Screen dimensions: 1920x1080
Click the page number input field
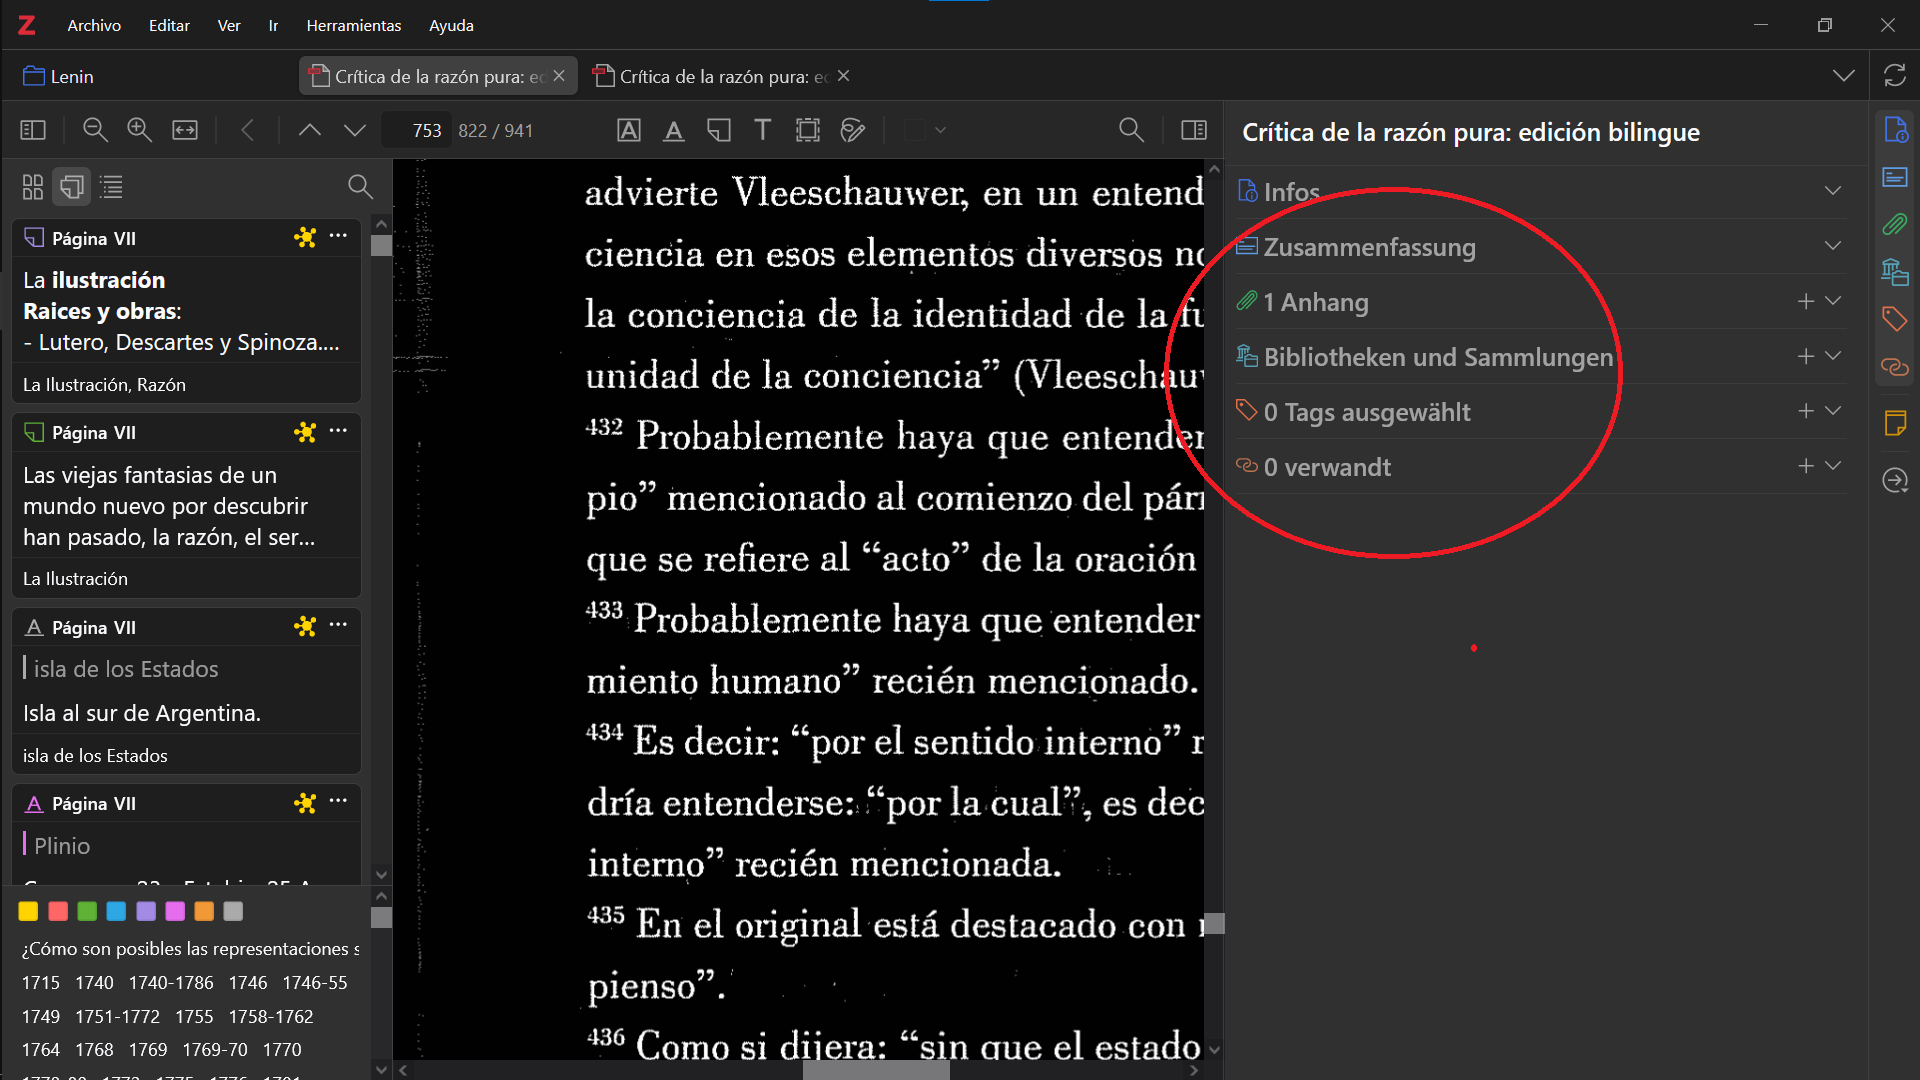(418, 130)
